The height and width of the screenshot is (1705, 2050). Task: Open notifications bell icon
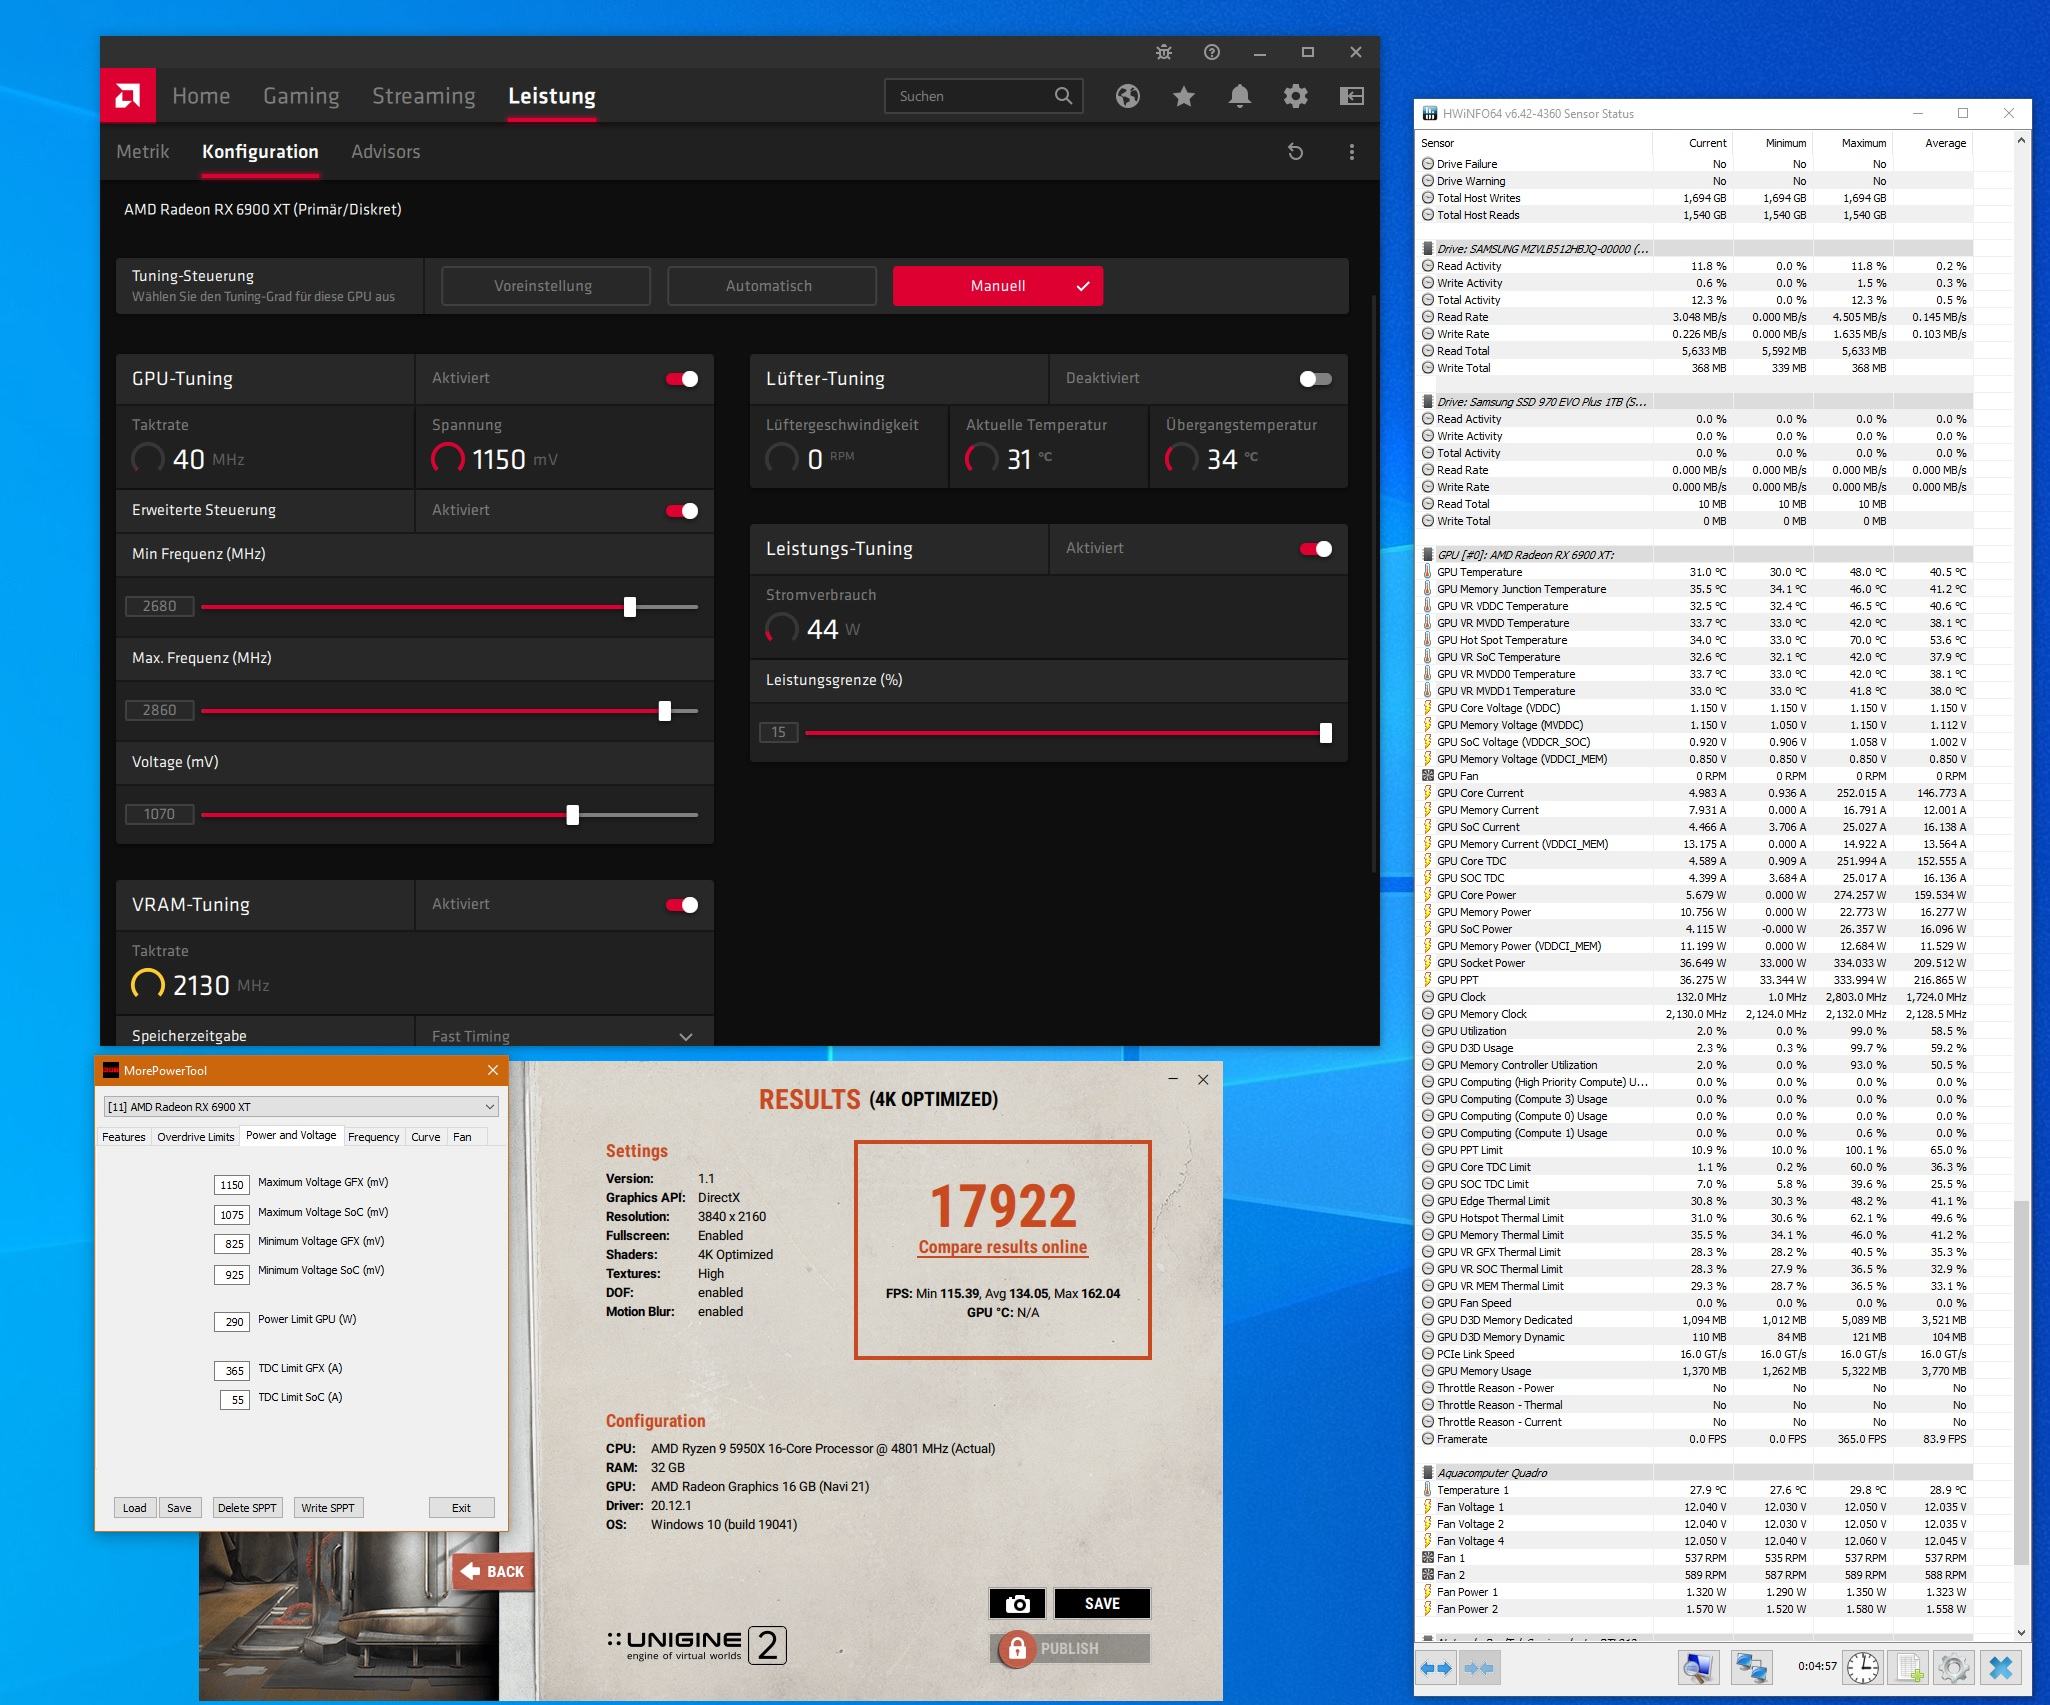coord(1240,96)
